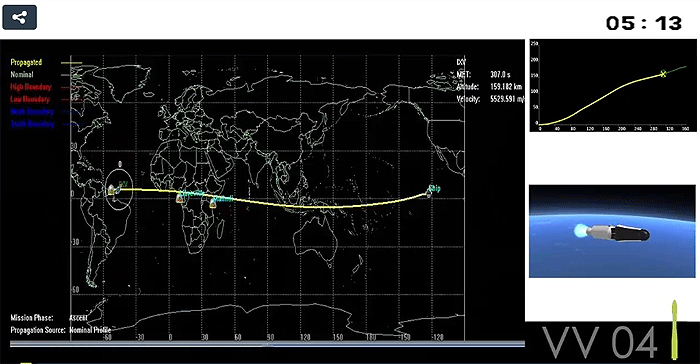700x364 pixels.
Task: Click the share icon button
Action: 20,17
